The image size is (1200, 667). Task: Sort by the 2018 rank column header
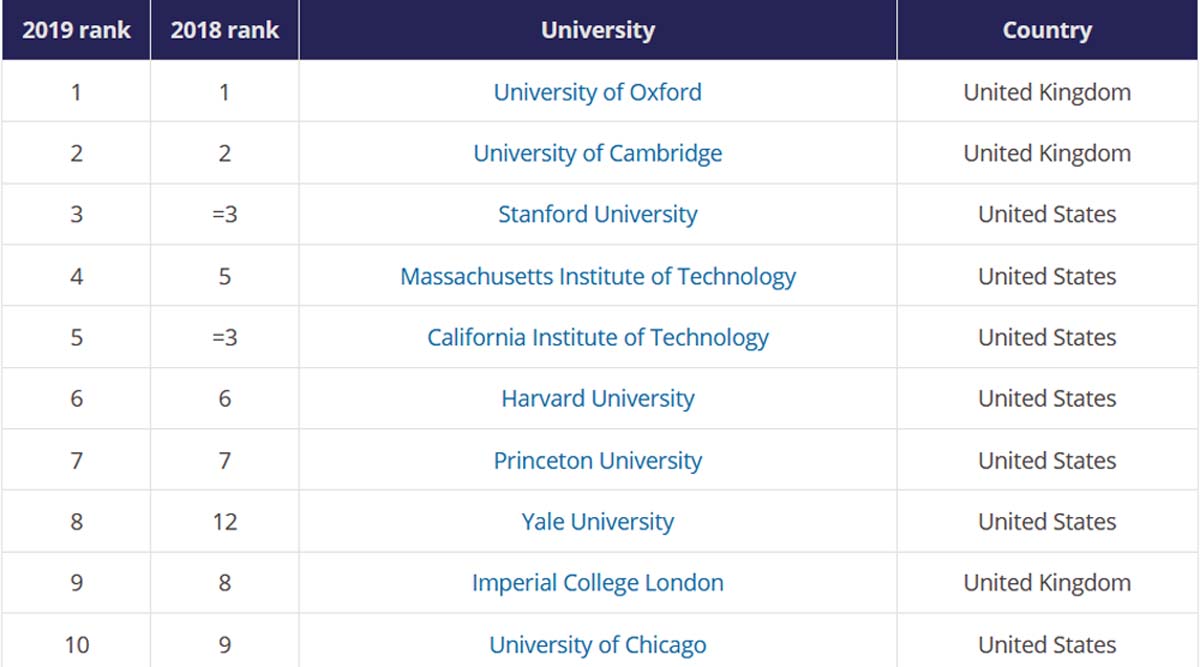225,30
